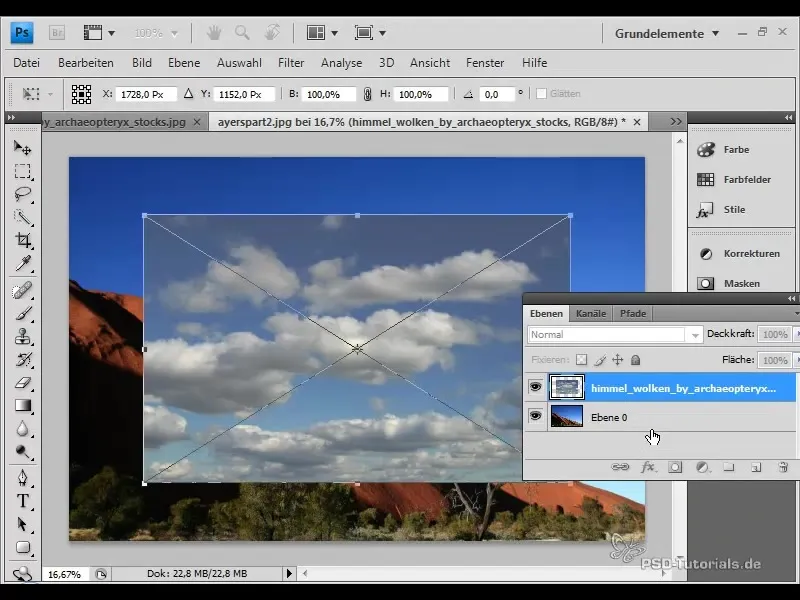This screenshot has width=800, height=600.
Task: Select the Move tool
Action: pos(22,148)
